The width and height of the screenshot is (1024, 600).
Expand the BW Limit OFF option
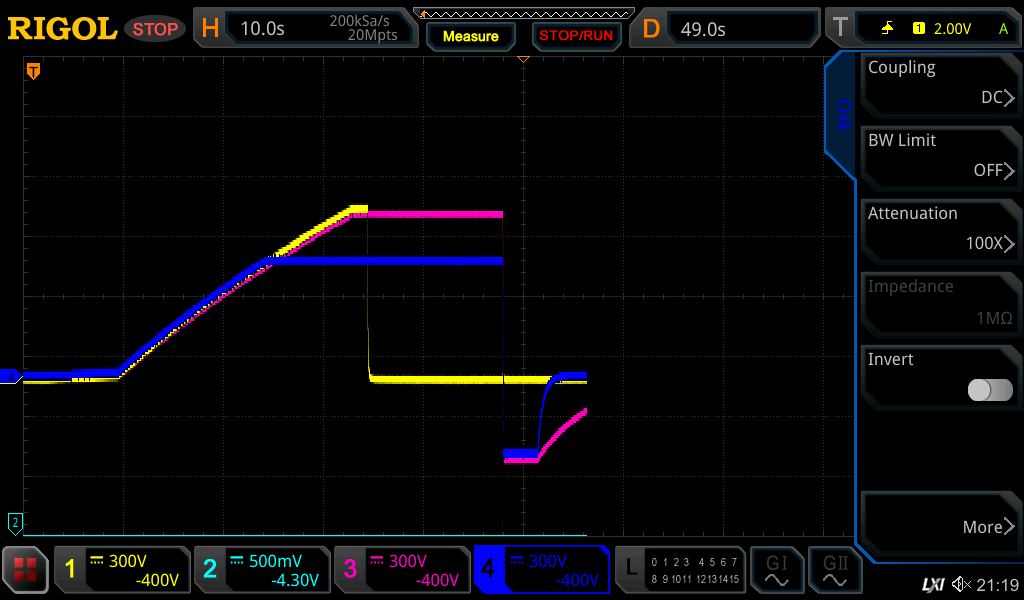940,157
